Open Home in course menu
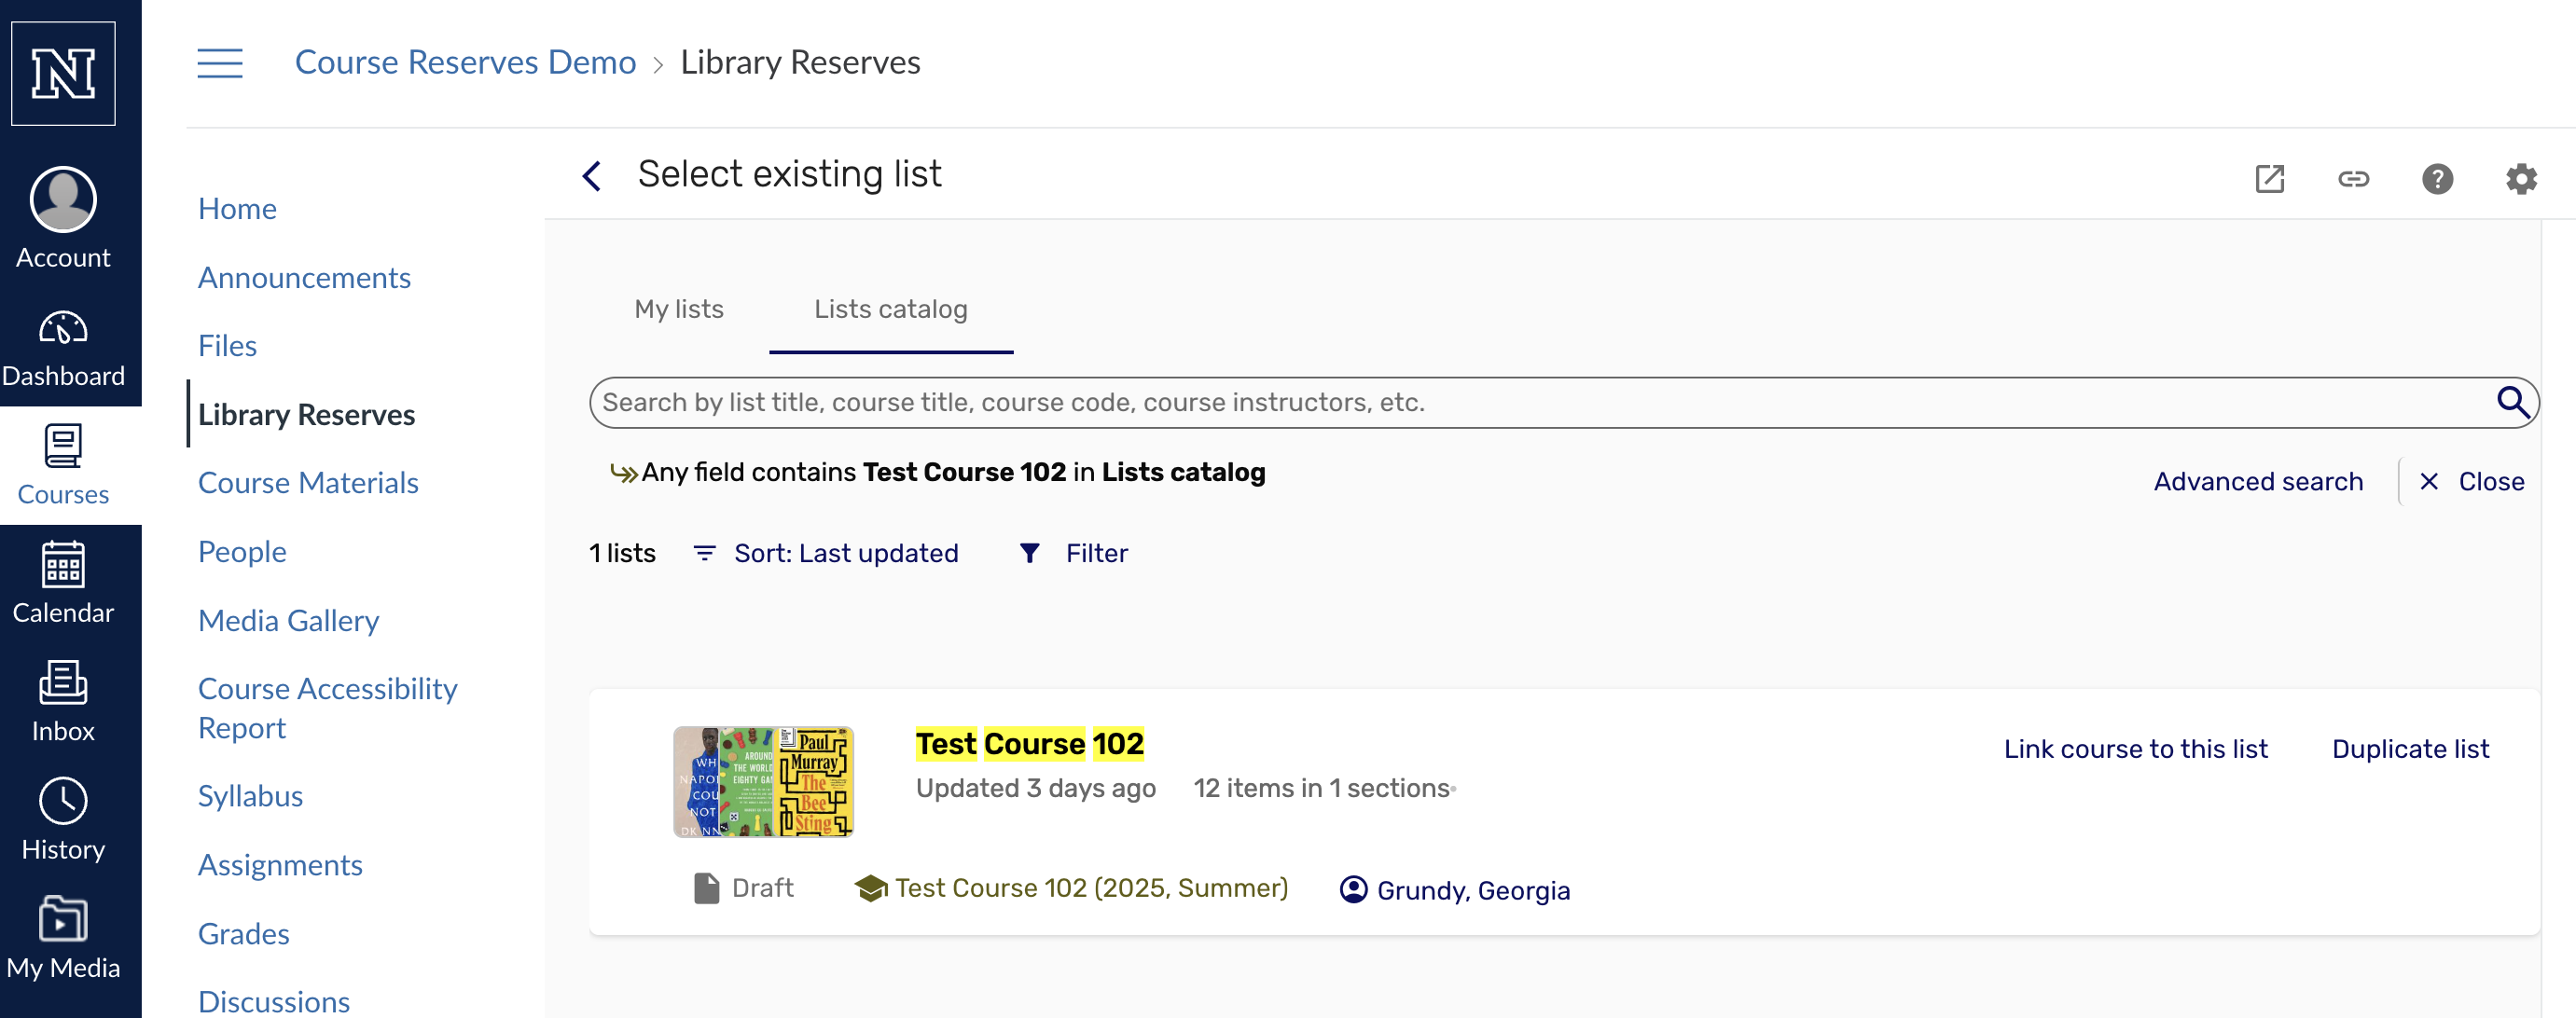Image resolution: width=2576 pixels, height=1018 pixels. [237, 208]
